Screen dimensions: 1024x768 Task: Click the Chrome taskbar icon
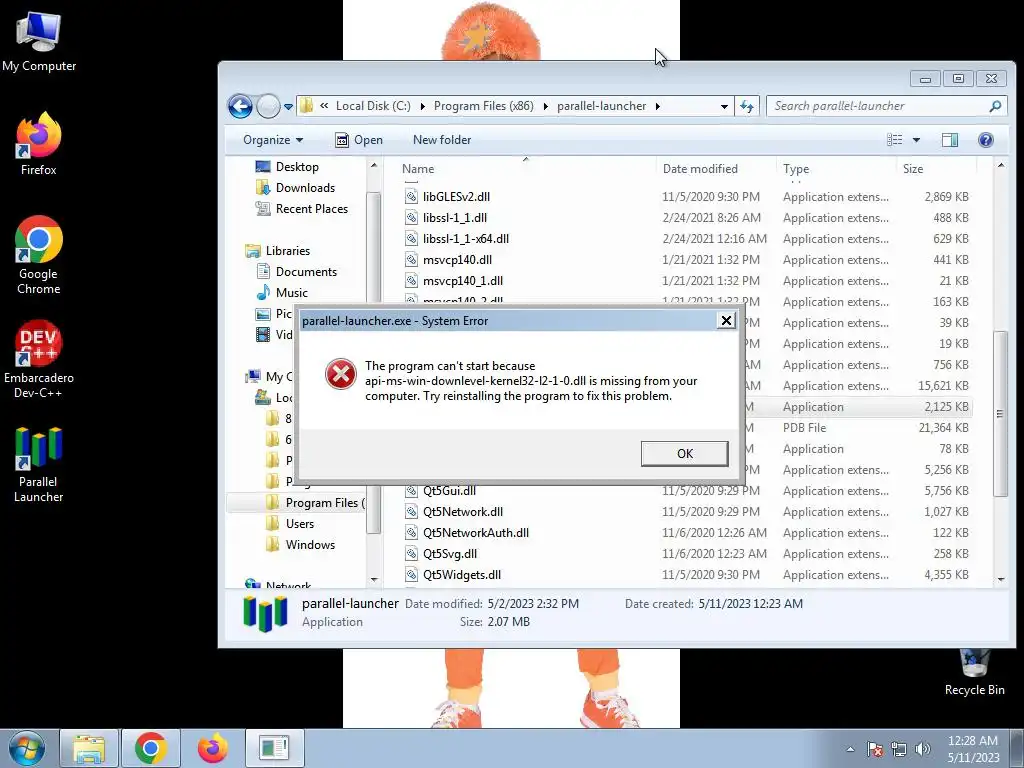tap(151, 748)
